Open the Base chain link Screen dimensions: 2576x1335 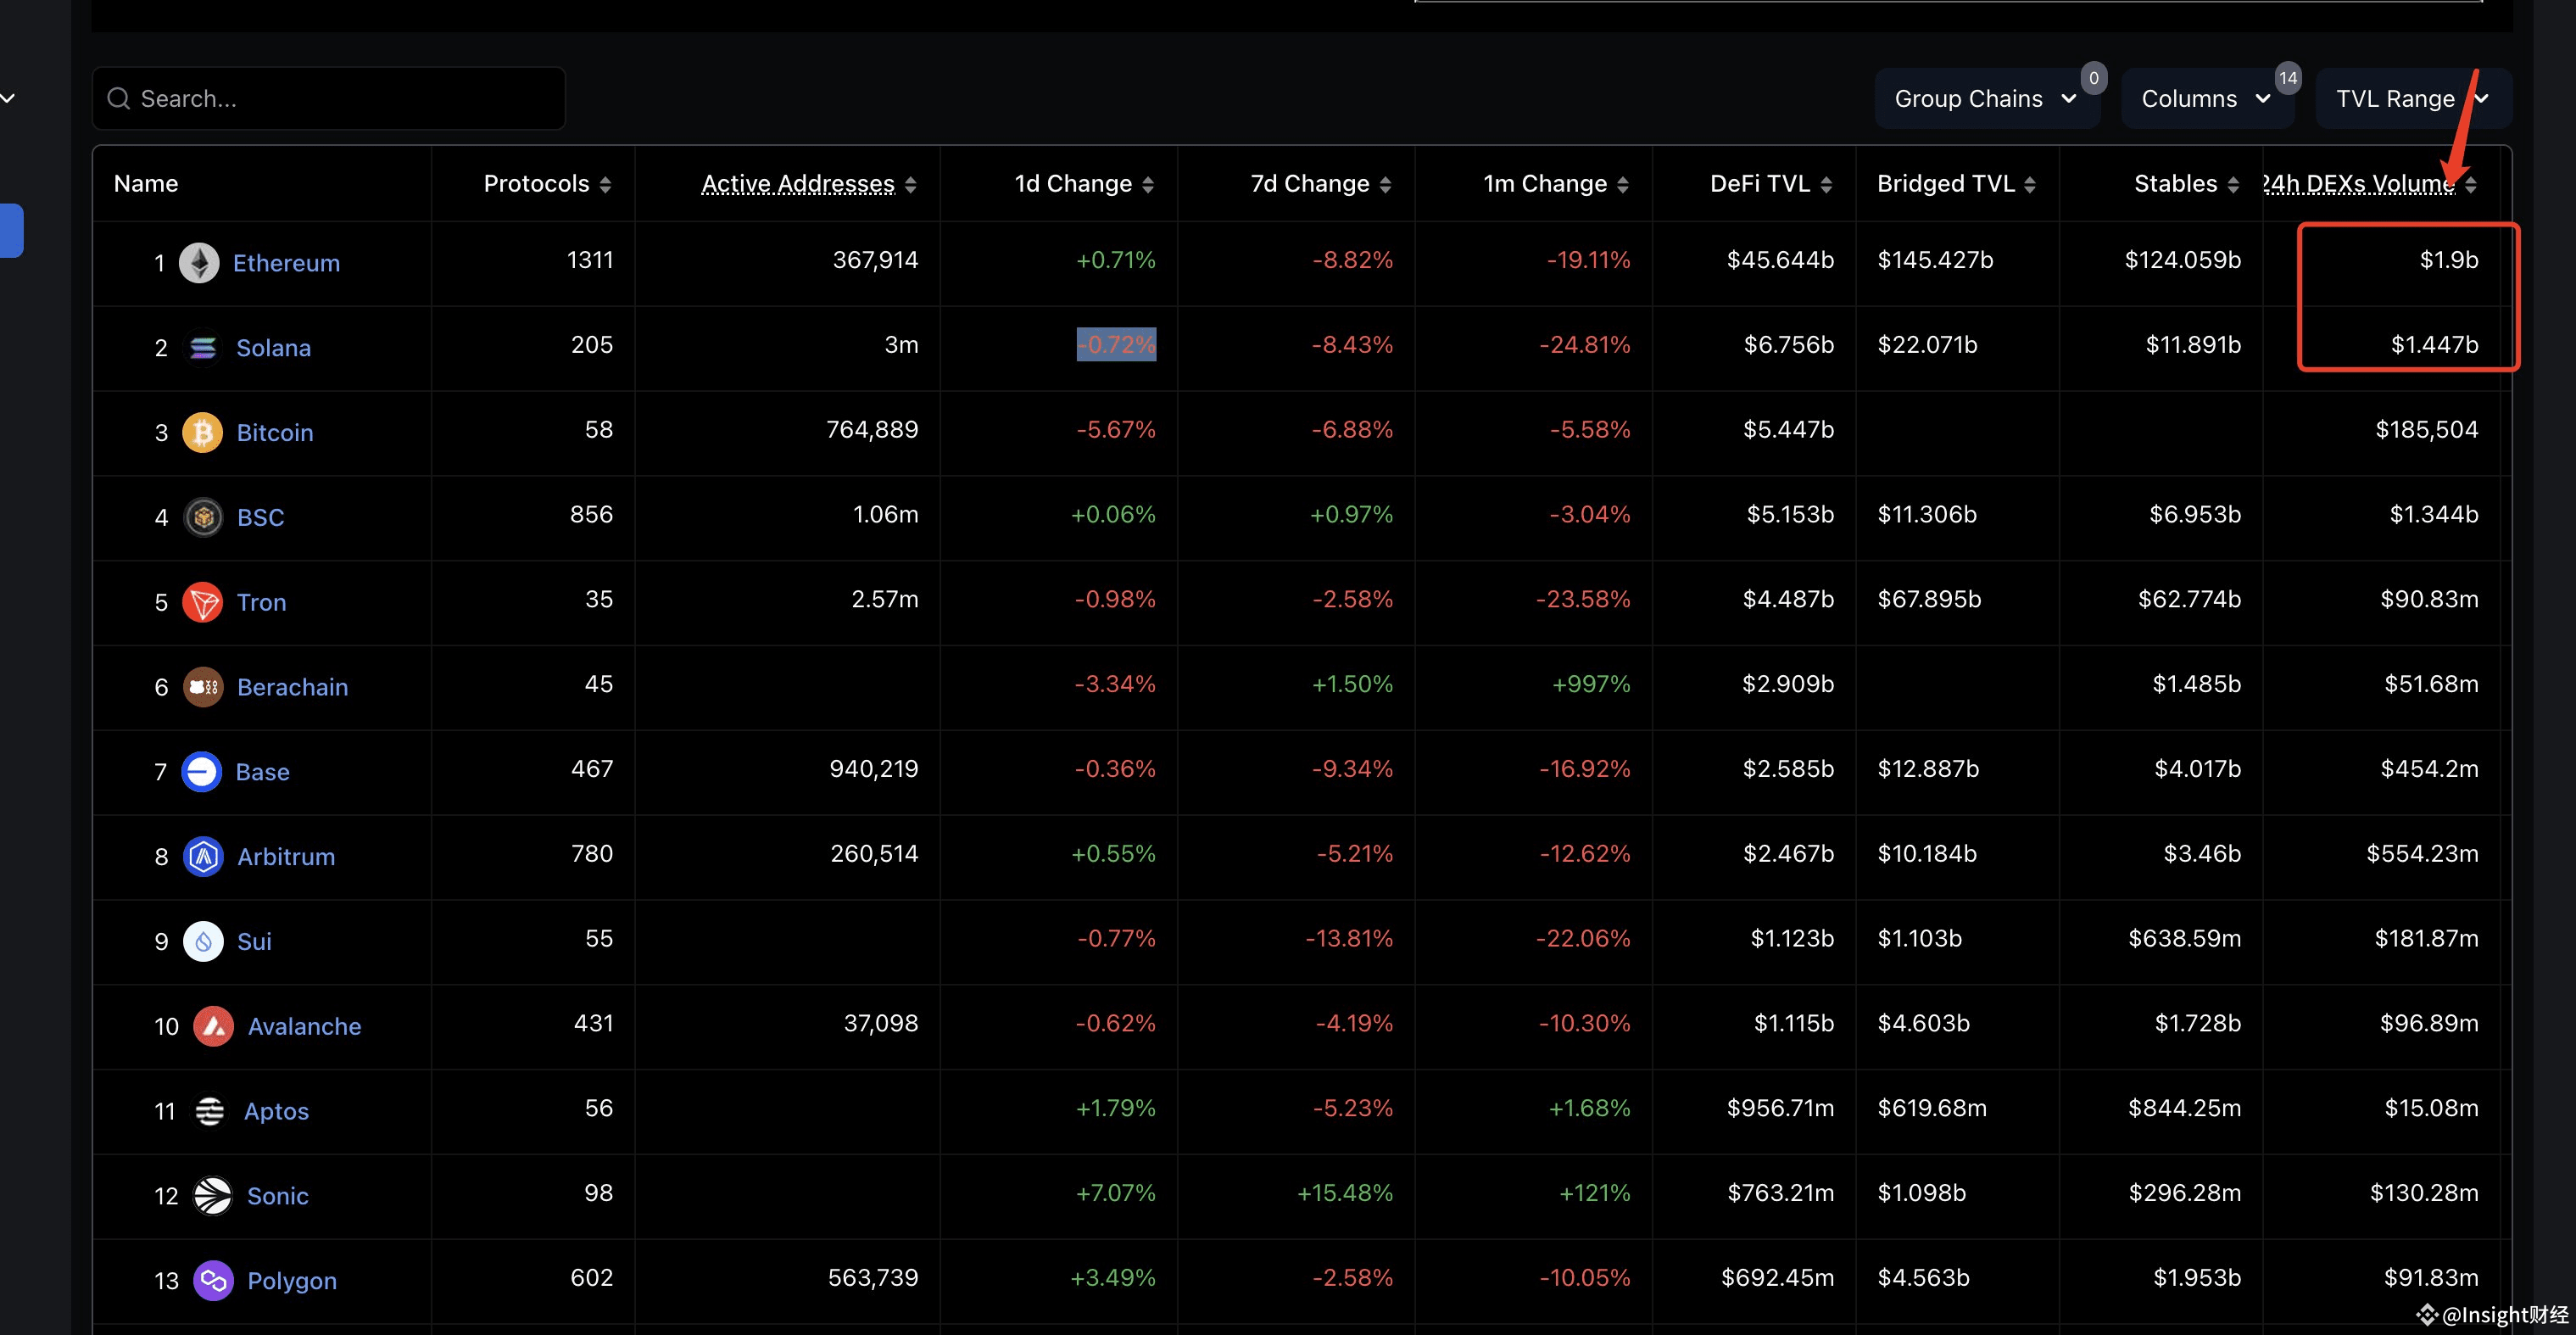(x=262, y=772)
